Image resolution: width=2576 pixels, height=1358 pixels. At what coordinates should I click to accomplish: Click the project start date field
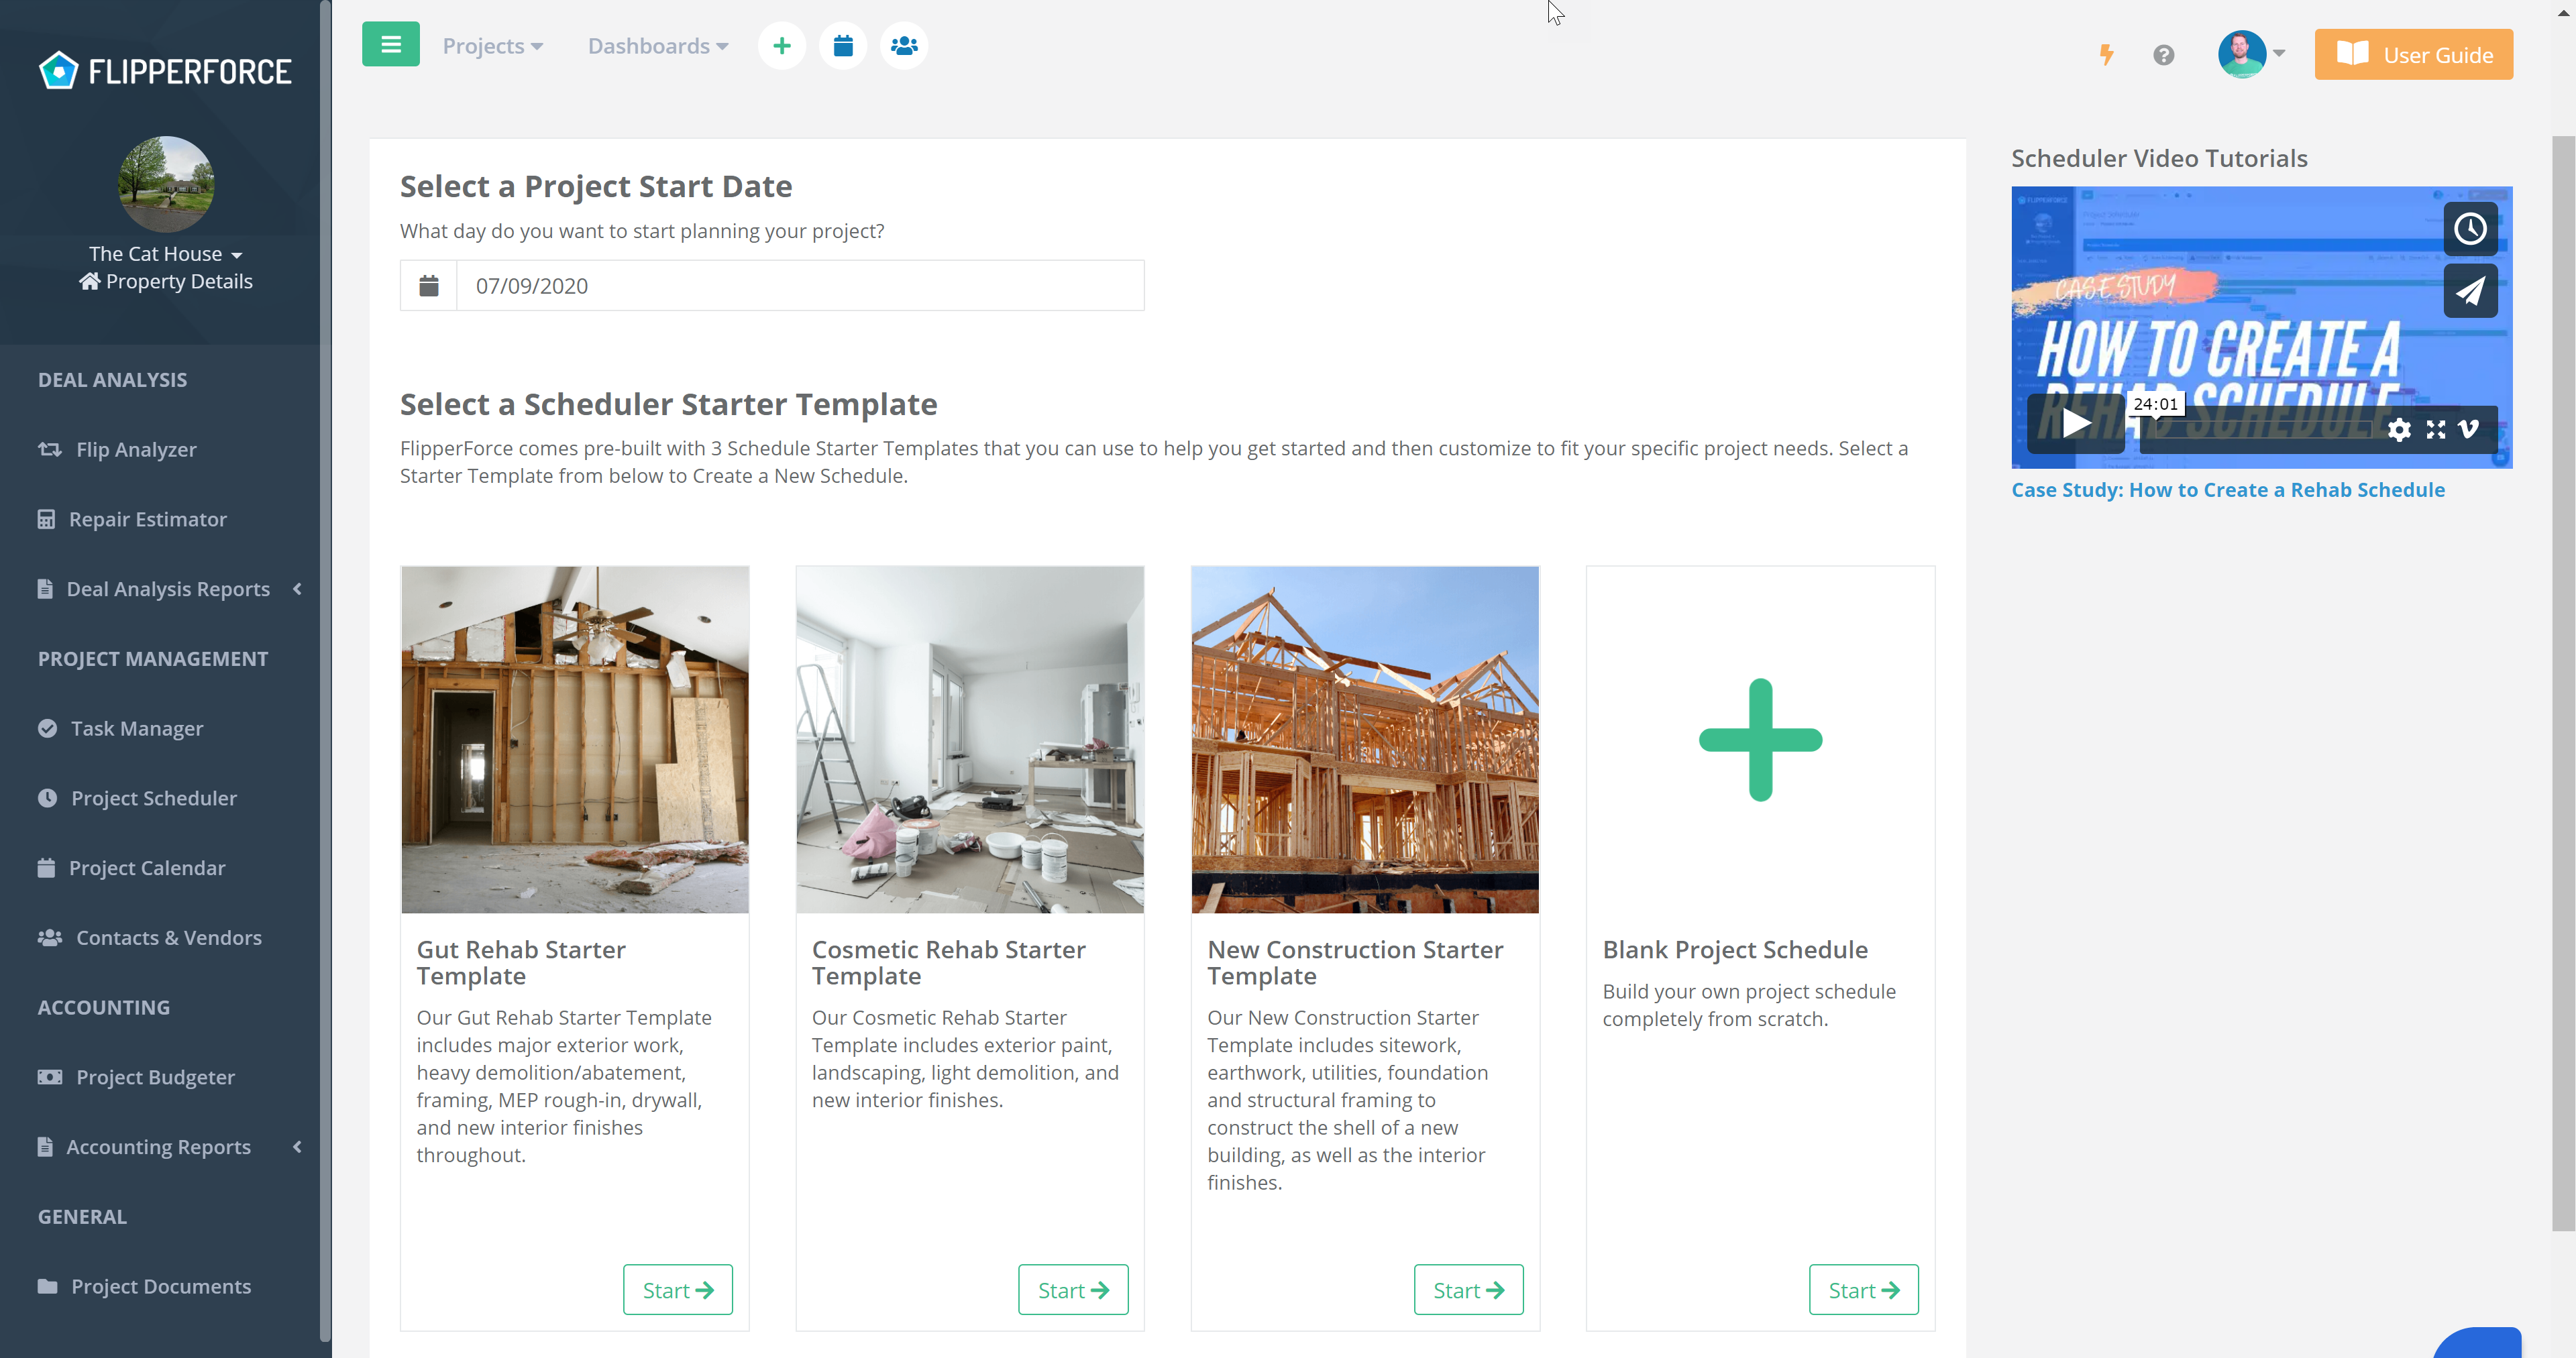coord(800,286)
